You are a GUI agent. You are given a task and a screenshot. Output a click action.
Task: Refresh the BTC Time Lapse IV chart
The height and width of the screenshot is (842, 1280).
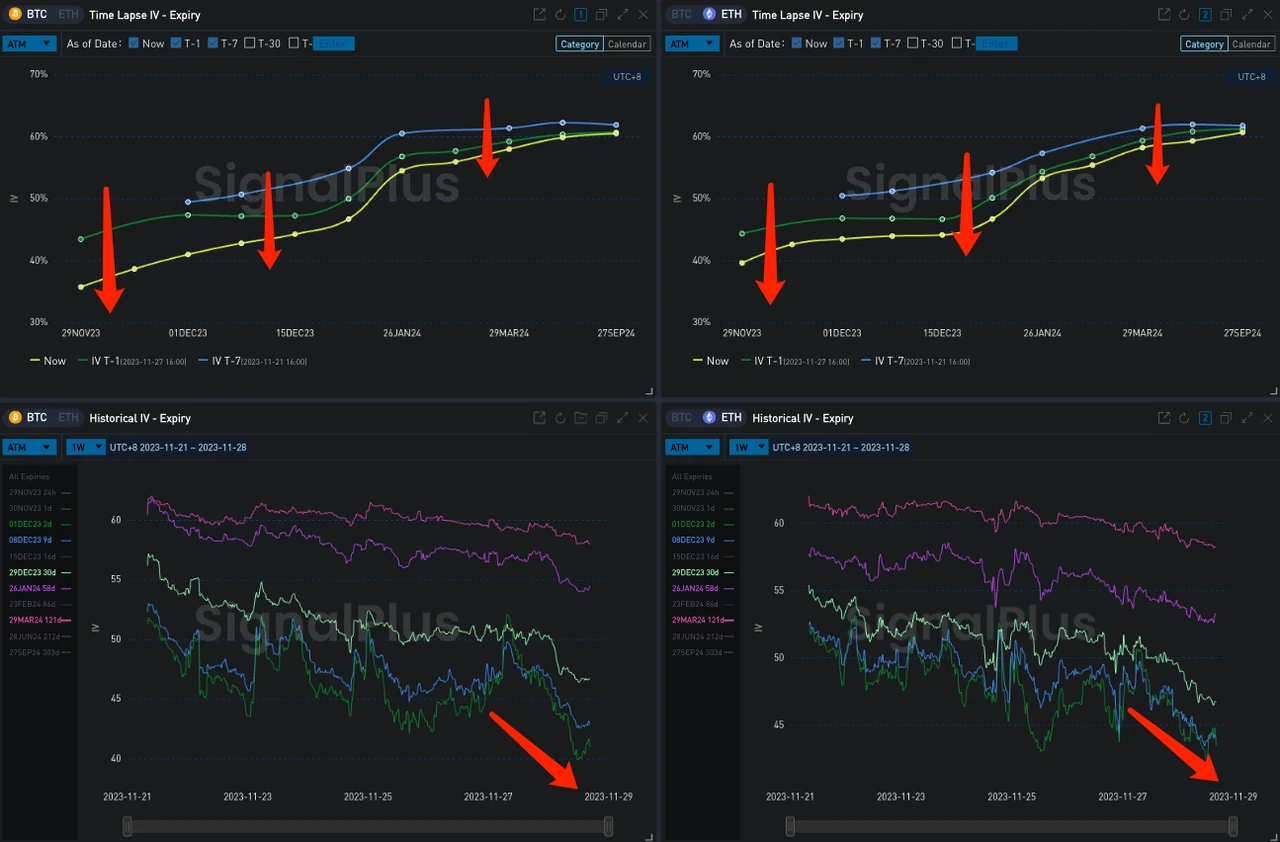tap(560, 15)
